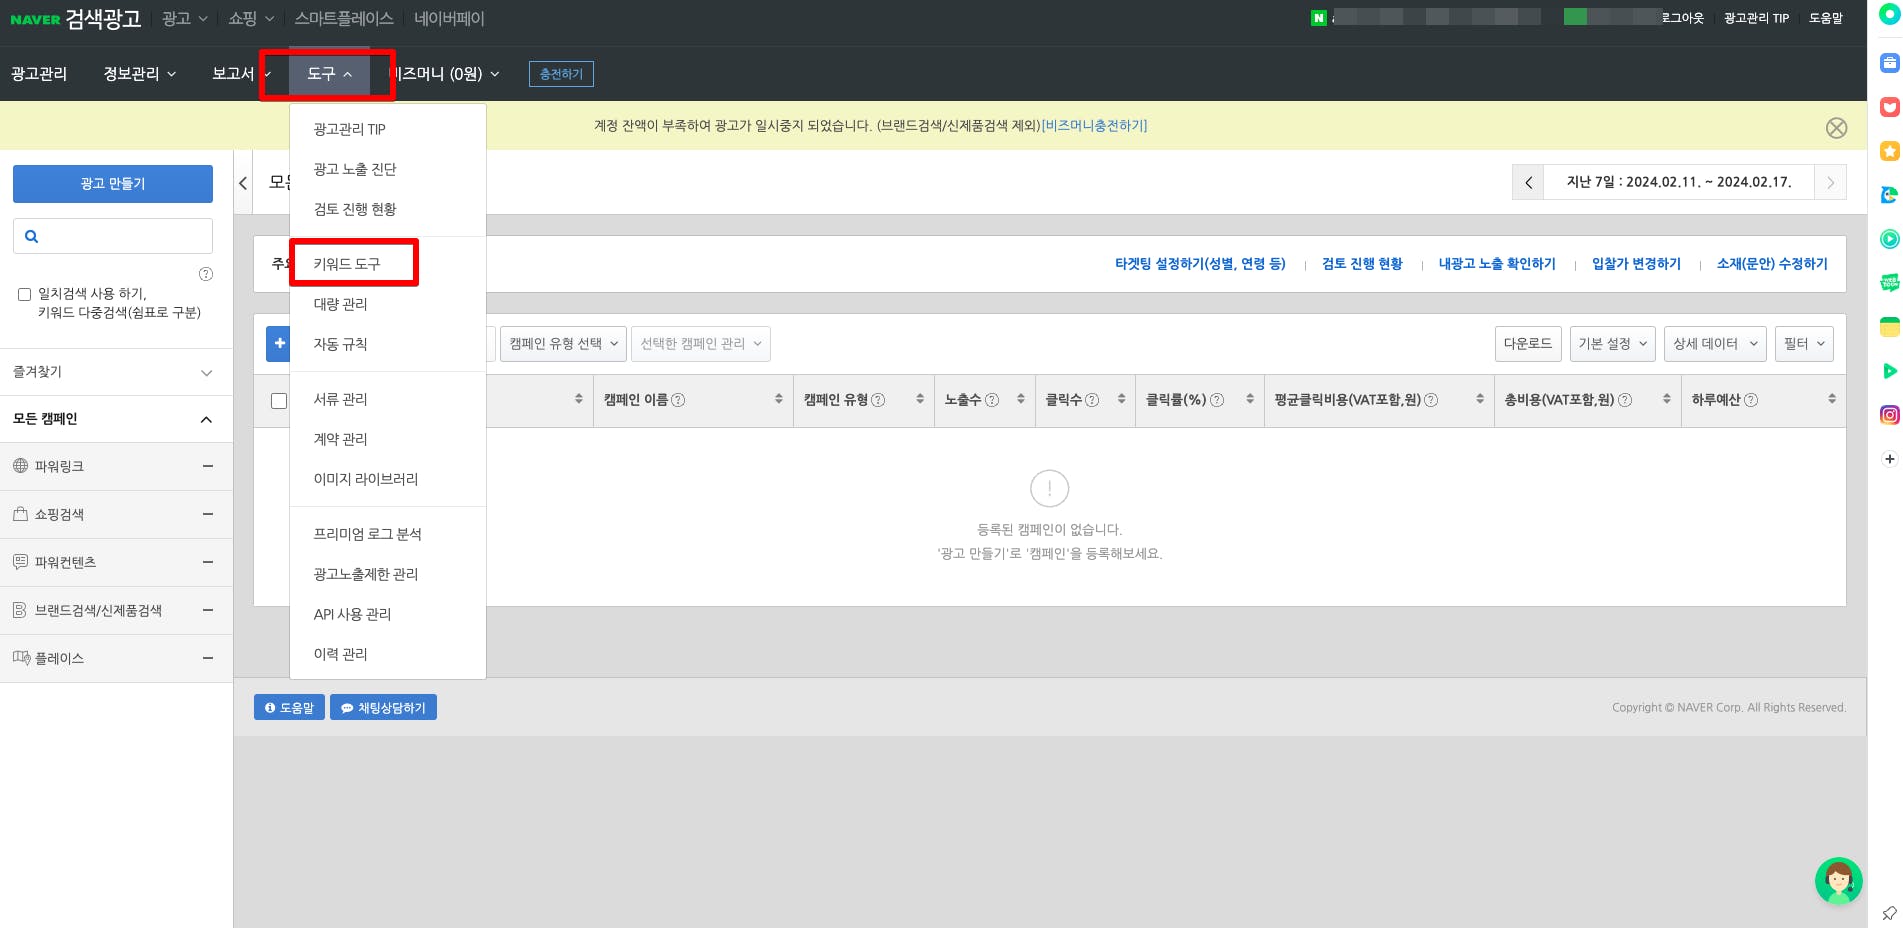Open the 선택한 캠페인 관리 dropdown
The image size is (1903, 928).
(x=700, y=344)
